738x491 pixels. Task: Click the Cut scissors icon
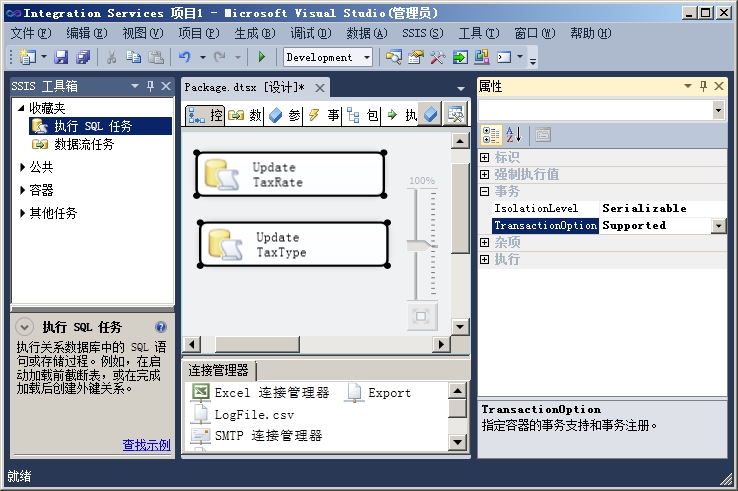112,57
